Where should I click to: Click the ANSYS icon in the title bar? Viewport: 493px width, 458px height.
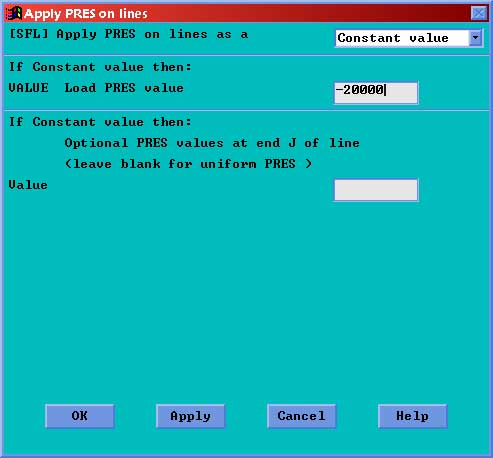[x=14, y=13]
